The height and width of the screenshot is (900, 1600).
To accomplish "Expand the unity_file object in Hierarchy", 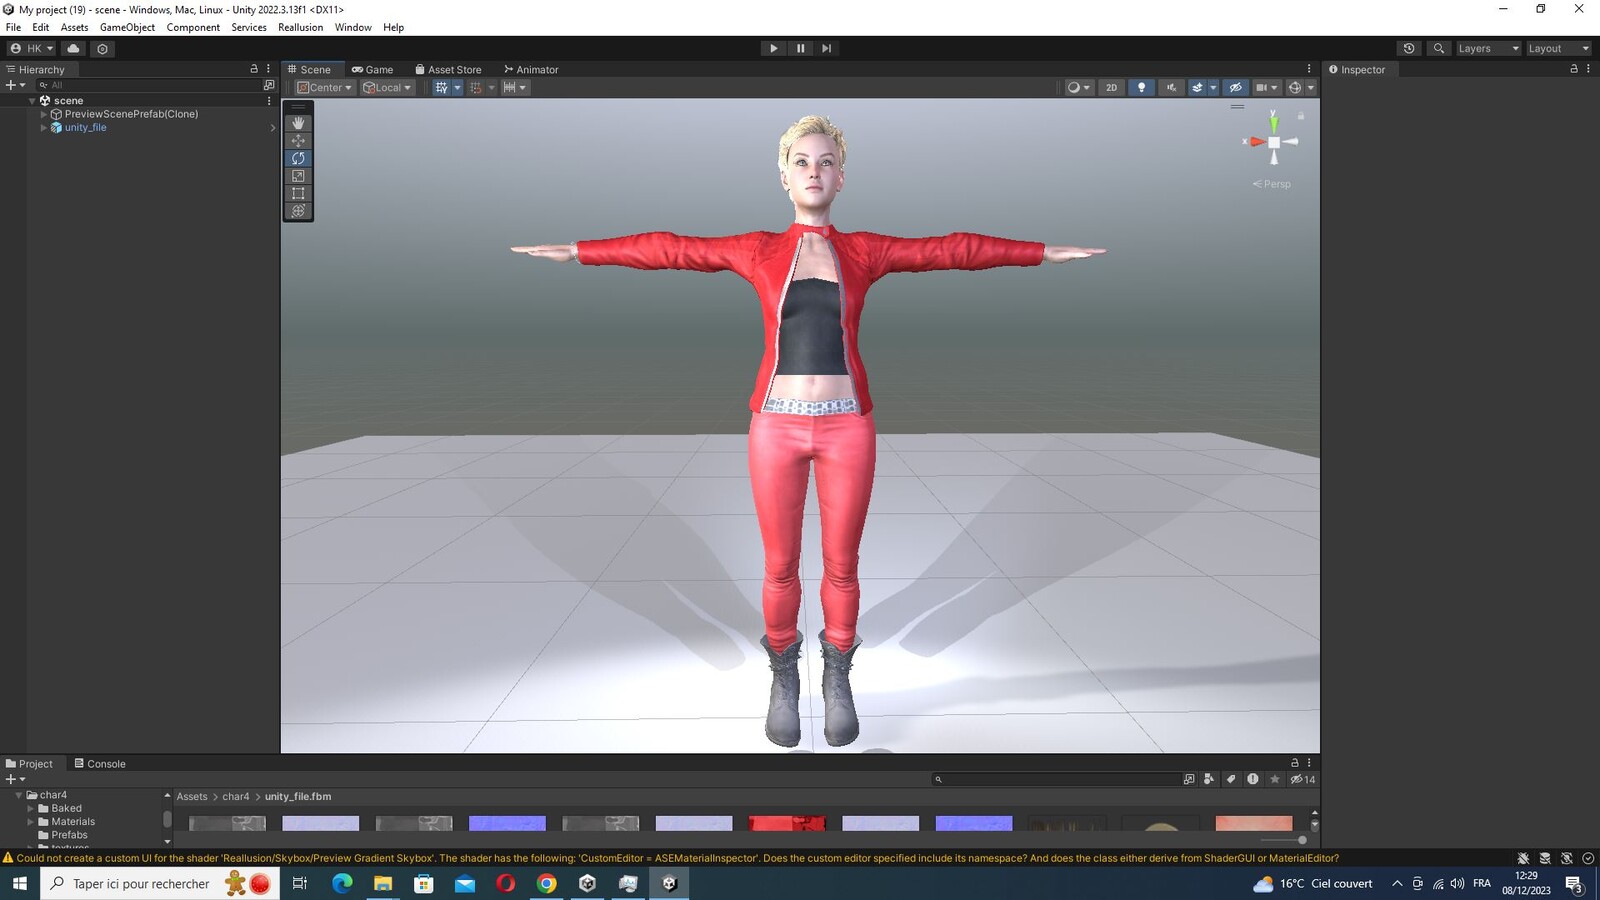I will (x=43, y=128).
